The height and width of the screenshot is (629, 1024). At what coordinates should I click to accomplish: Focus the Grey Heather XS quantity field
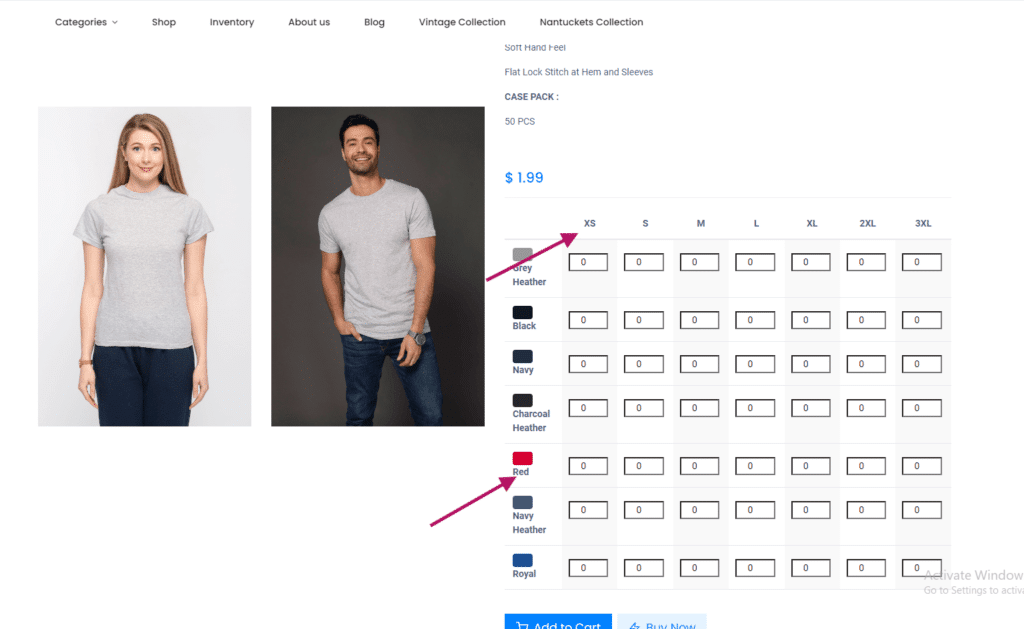(x=588, y=263)
